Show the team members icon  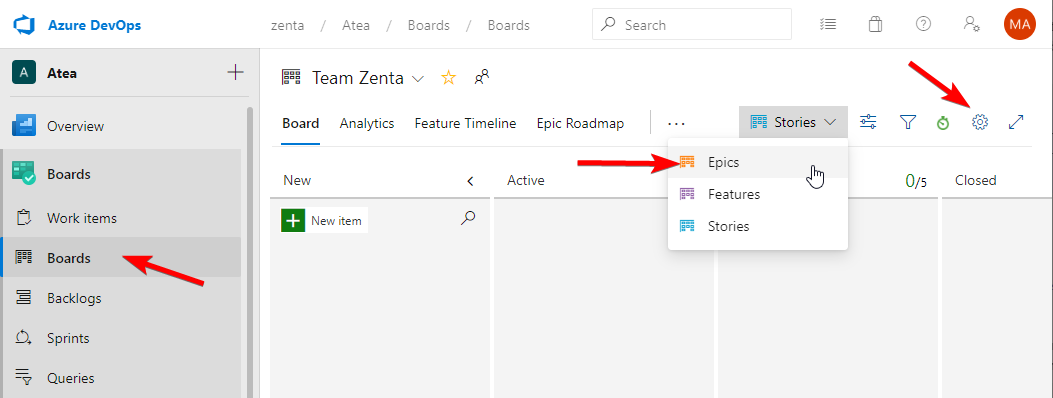point(482,77)
